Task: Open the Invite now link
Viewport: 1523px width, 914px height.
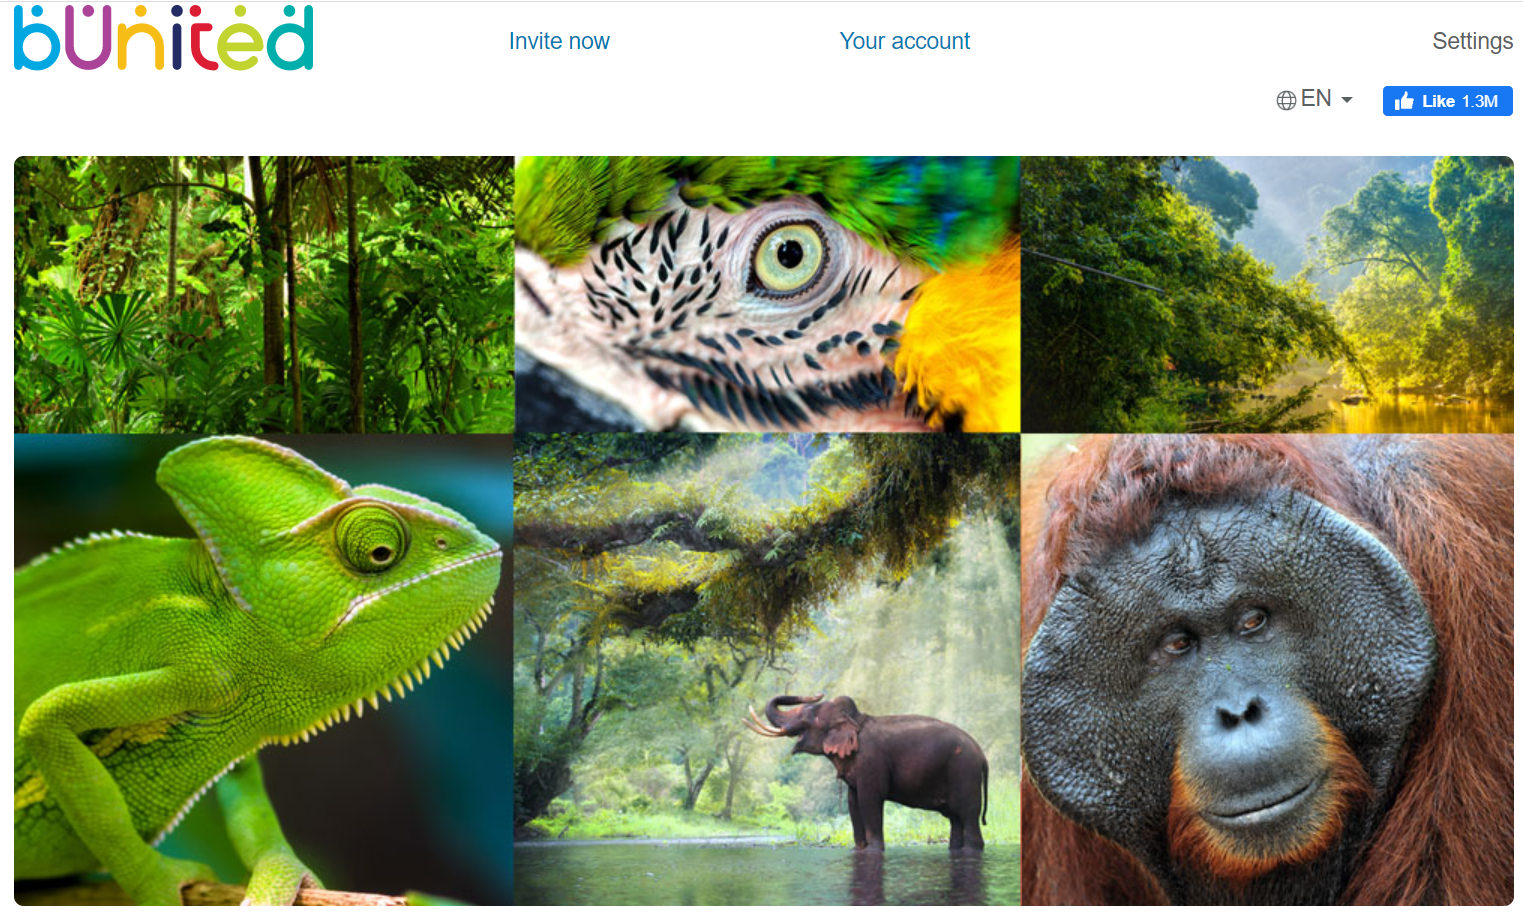Action: 559,41
